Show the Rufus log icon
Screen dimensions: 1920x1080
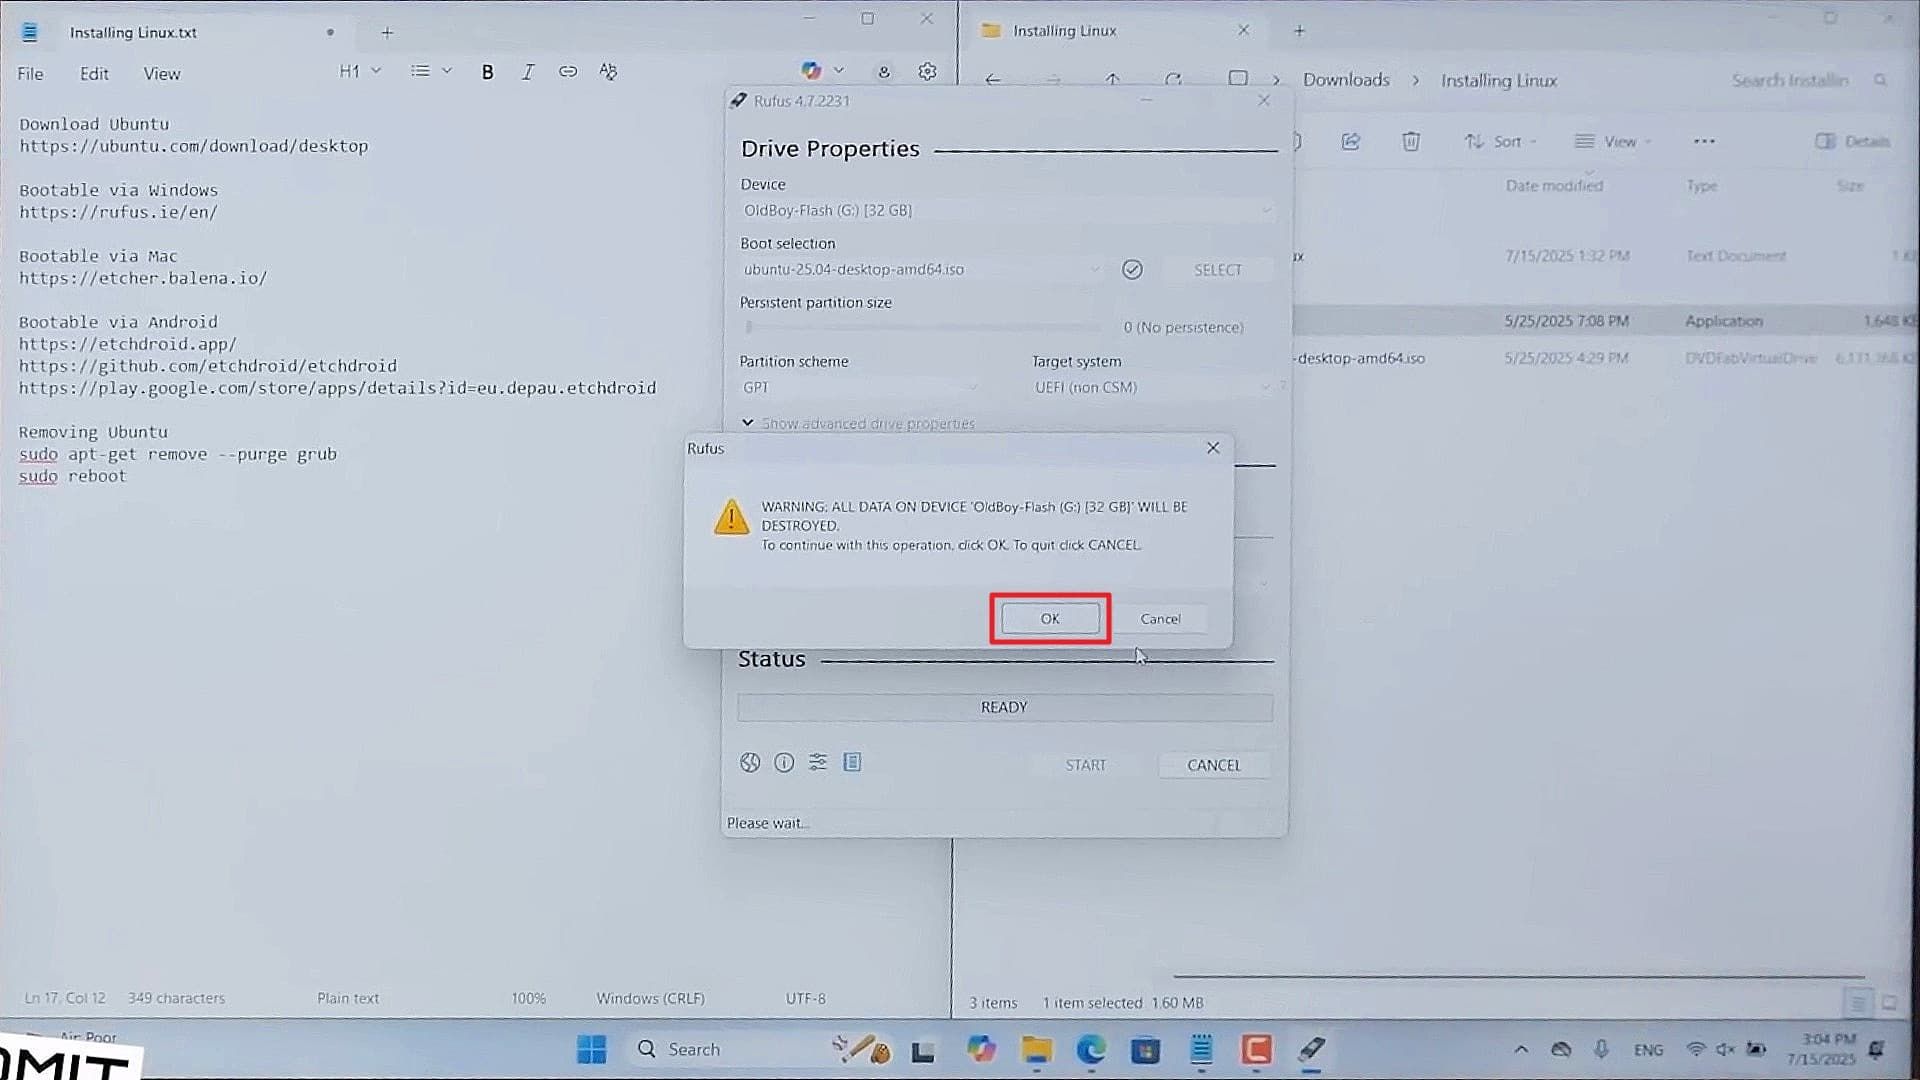(x=852, y=763)
